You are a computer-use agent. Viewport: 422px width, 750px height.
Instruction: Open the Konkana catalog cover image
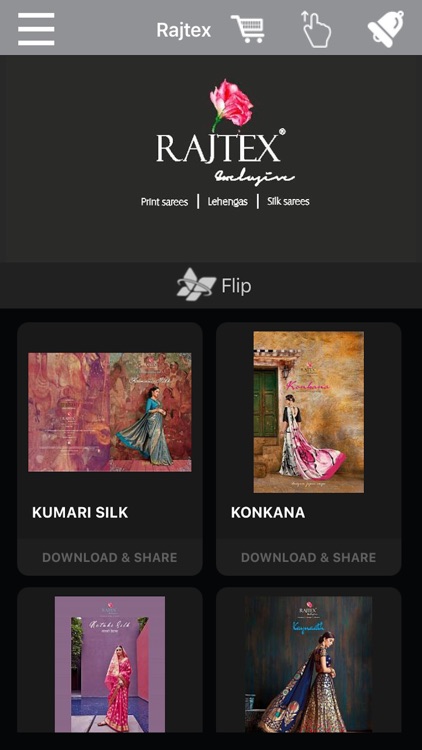309,412
